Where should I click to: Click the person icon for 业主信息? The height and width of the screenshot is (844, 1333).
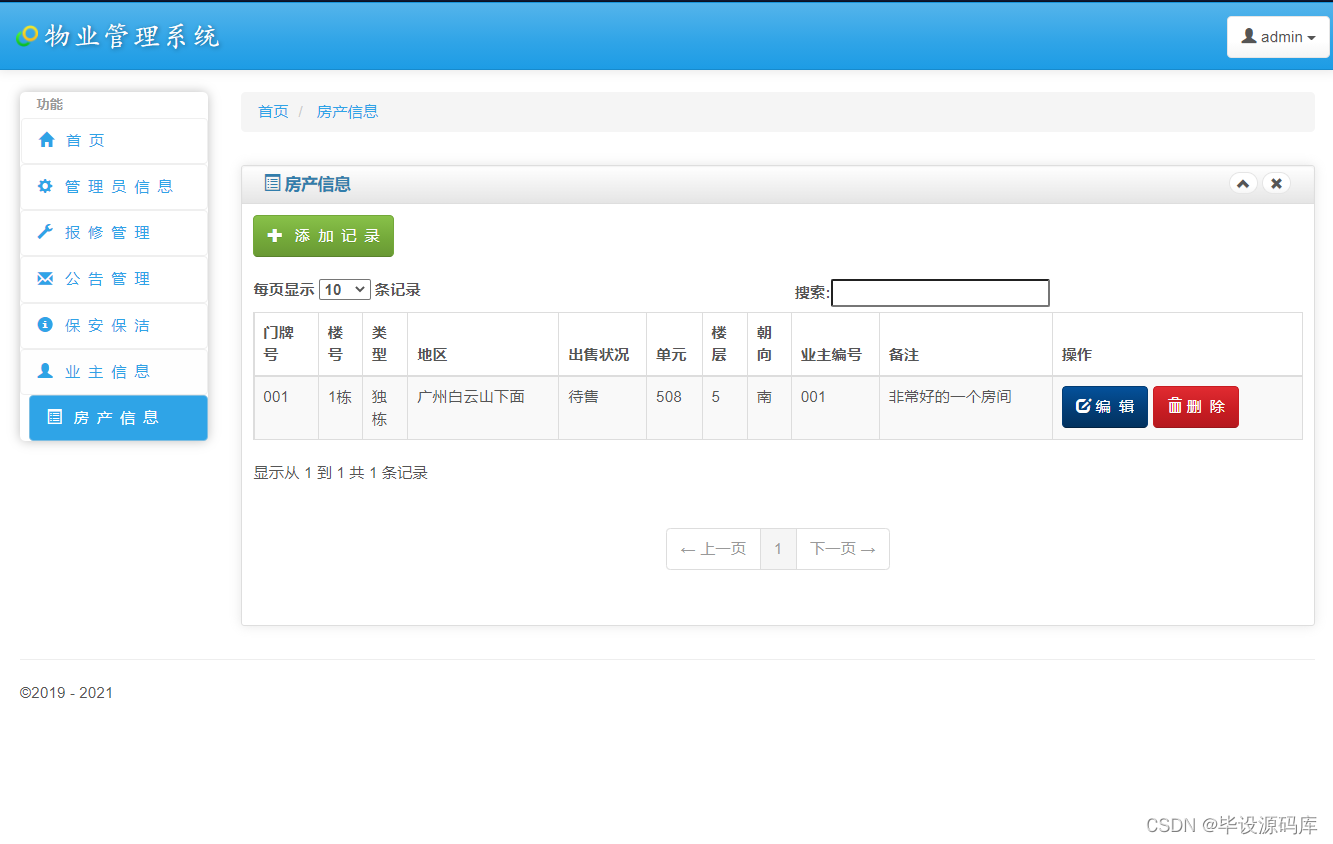point(45,371)
